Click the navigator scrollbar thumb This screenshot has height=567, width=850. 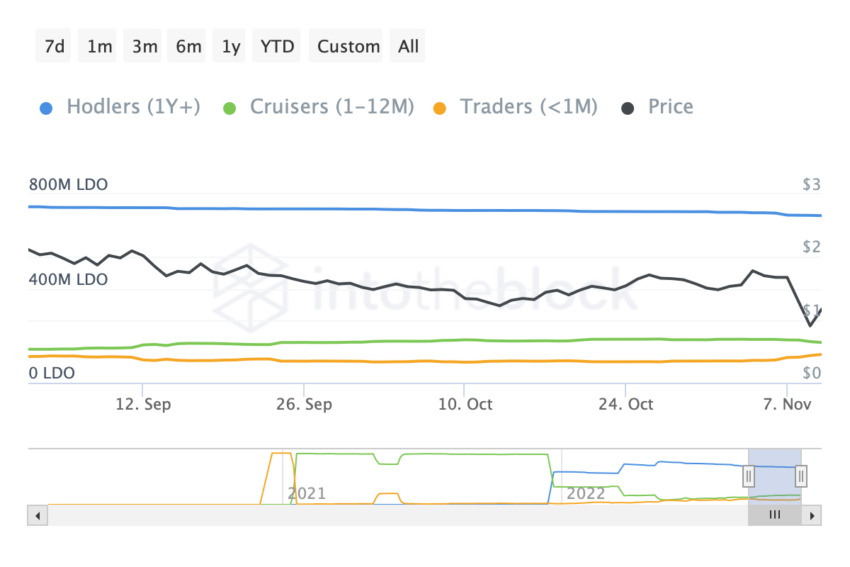coord(774,515)
